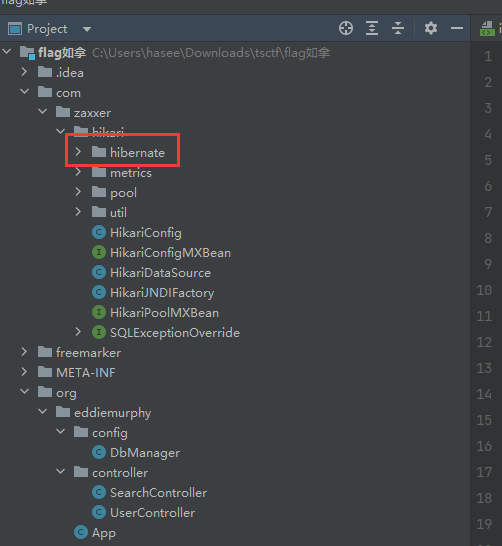Click the META-INF folder
The height and width of the screenshot is (546, 502).
point(86,373)
